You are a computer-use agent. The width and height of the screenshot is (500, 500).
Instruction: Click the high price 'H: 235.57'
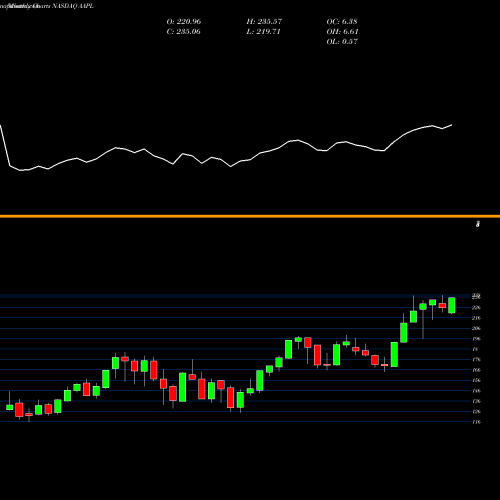coord(264,21)
